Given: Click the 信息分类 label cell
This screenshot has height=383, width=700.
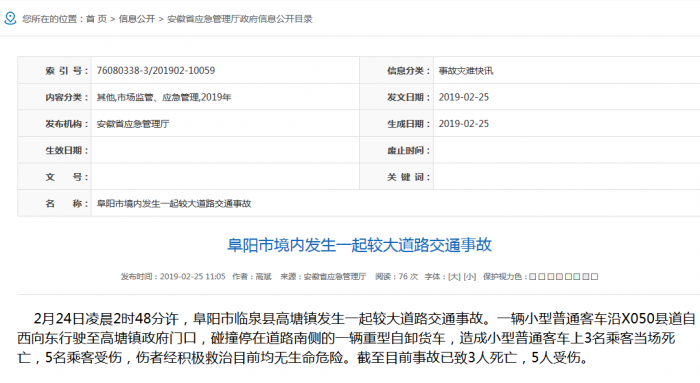Looking at the screenshot, I should (396, 71).
